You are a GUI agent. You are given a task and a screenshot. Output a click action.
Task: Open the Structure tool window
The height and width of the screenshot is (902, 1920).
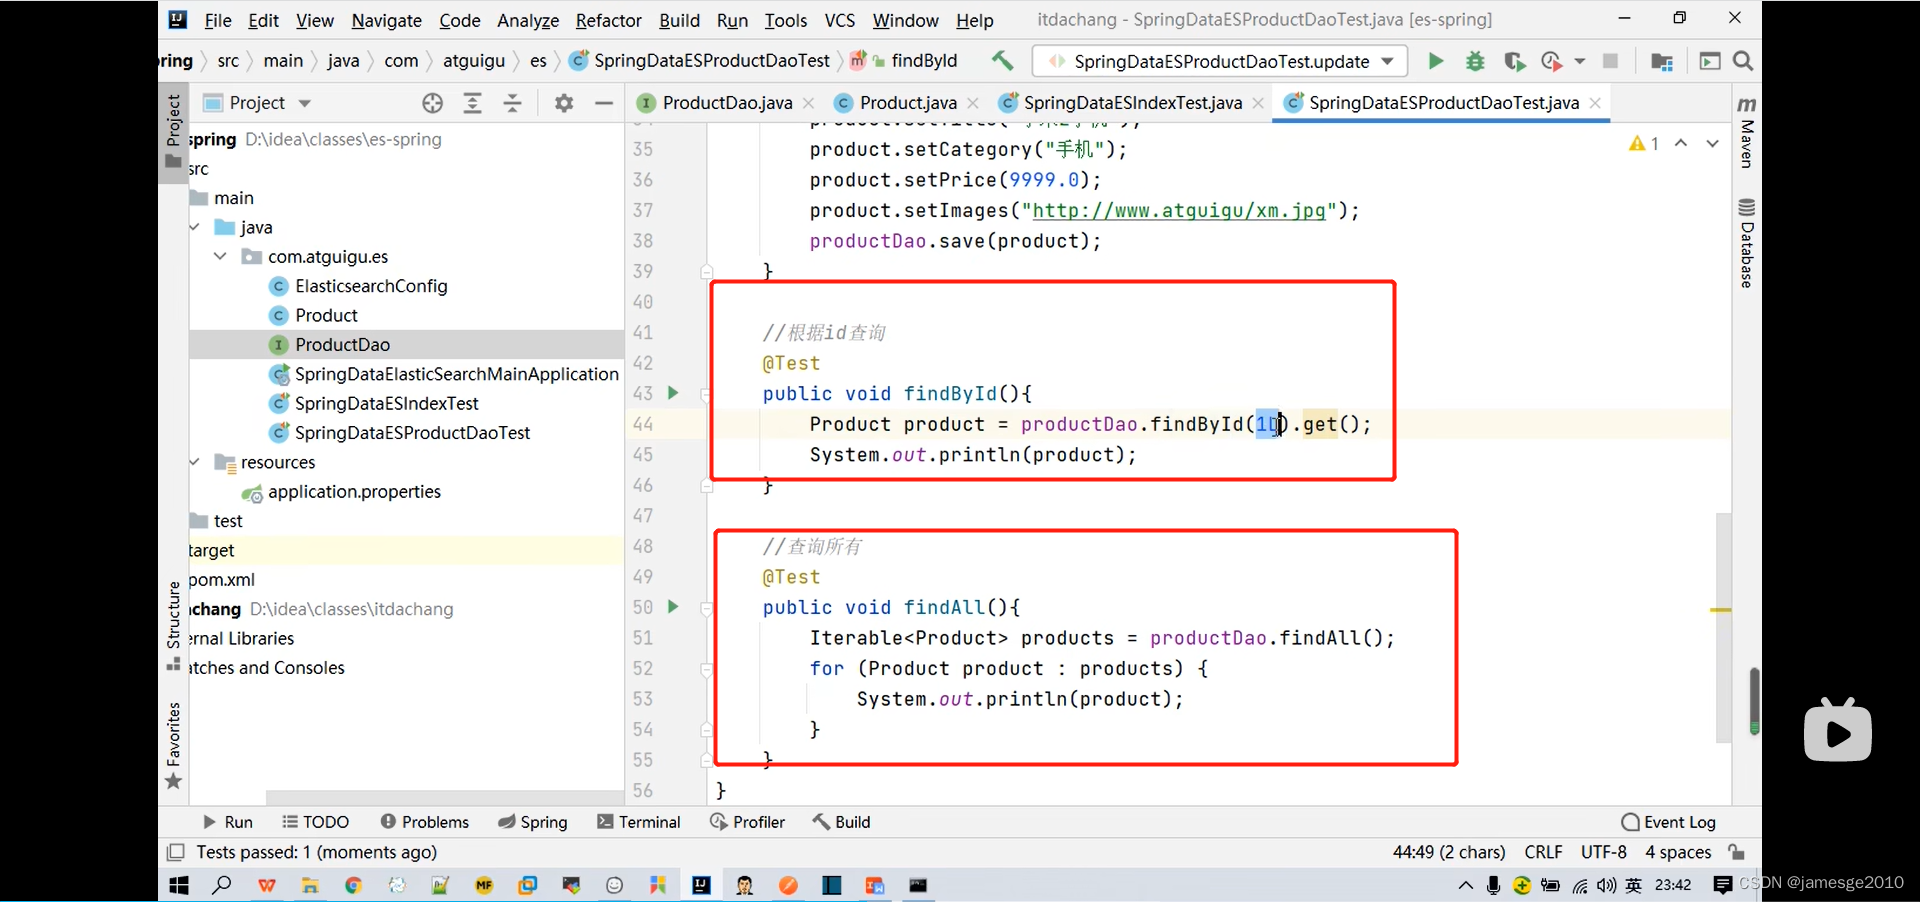(x=174, y=625)
